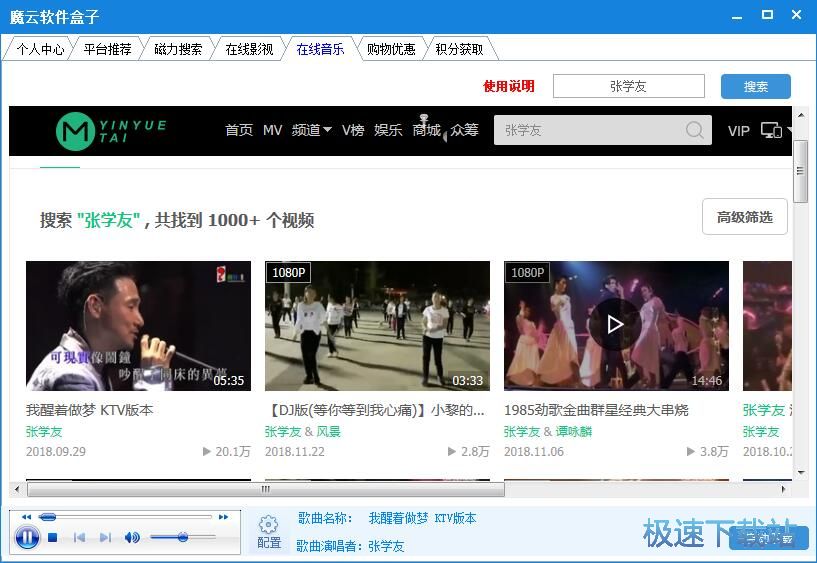This screenshot has width=817, height=563.
Task: Pause playback with the round pause button
Action: coord(27,537)
